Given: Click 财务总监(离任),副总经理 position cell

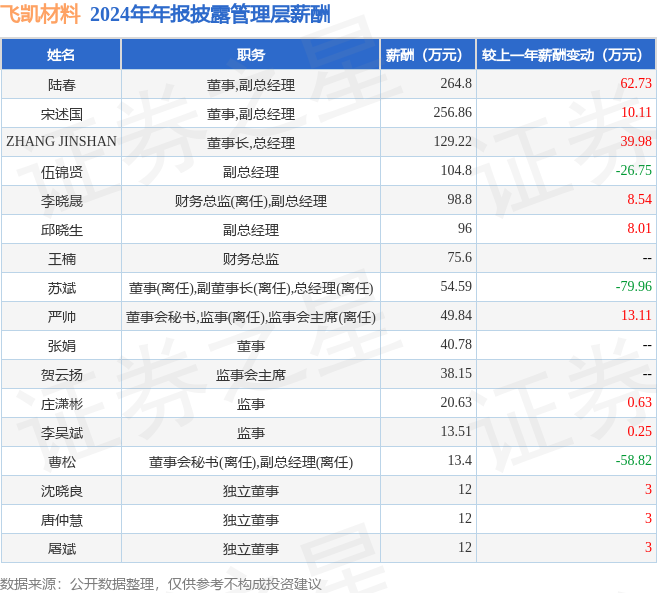Looking at the screenshot, I should click(251, 201).
